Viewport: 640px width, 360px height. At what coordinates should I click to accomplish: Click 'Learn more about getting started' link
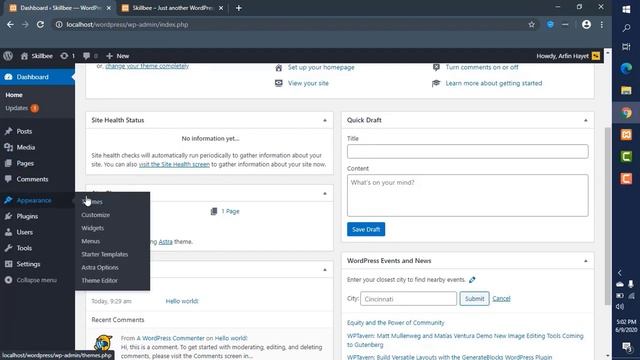494,83
